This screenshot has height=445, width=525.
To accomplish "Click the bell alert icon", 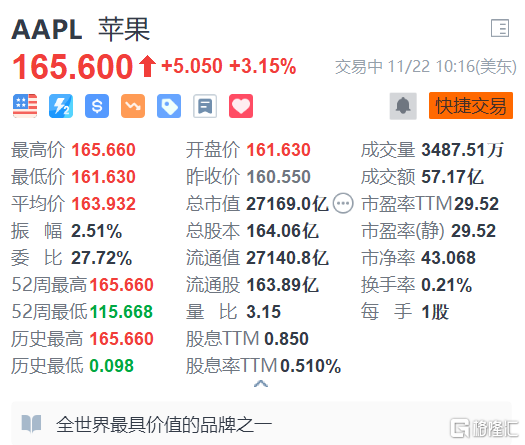I will (403, 106).
